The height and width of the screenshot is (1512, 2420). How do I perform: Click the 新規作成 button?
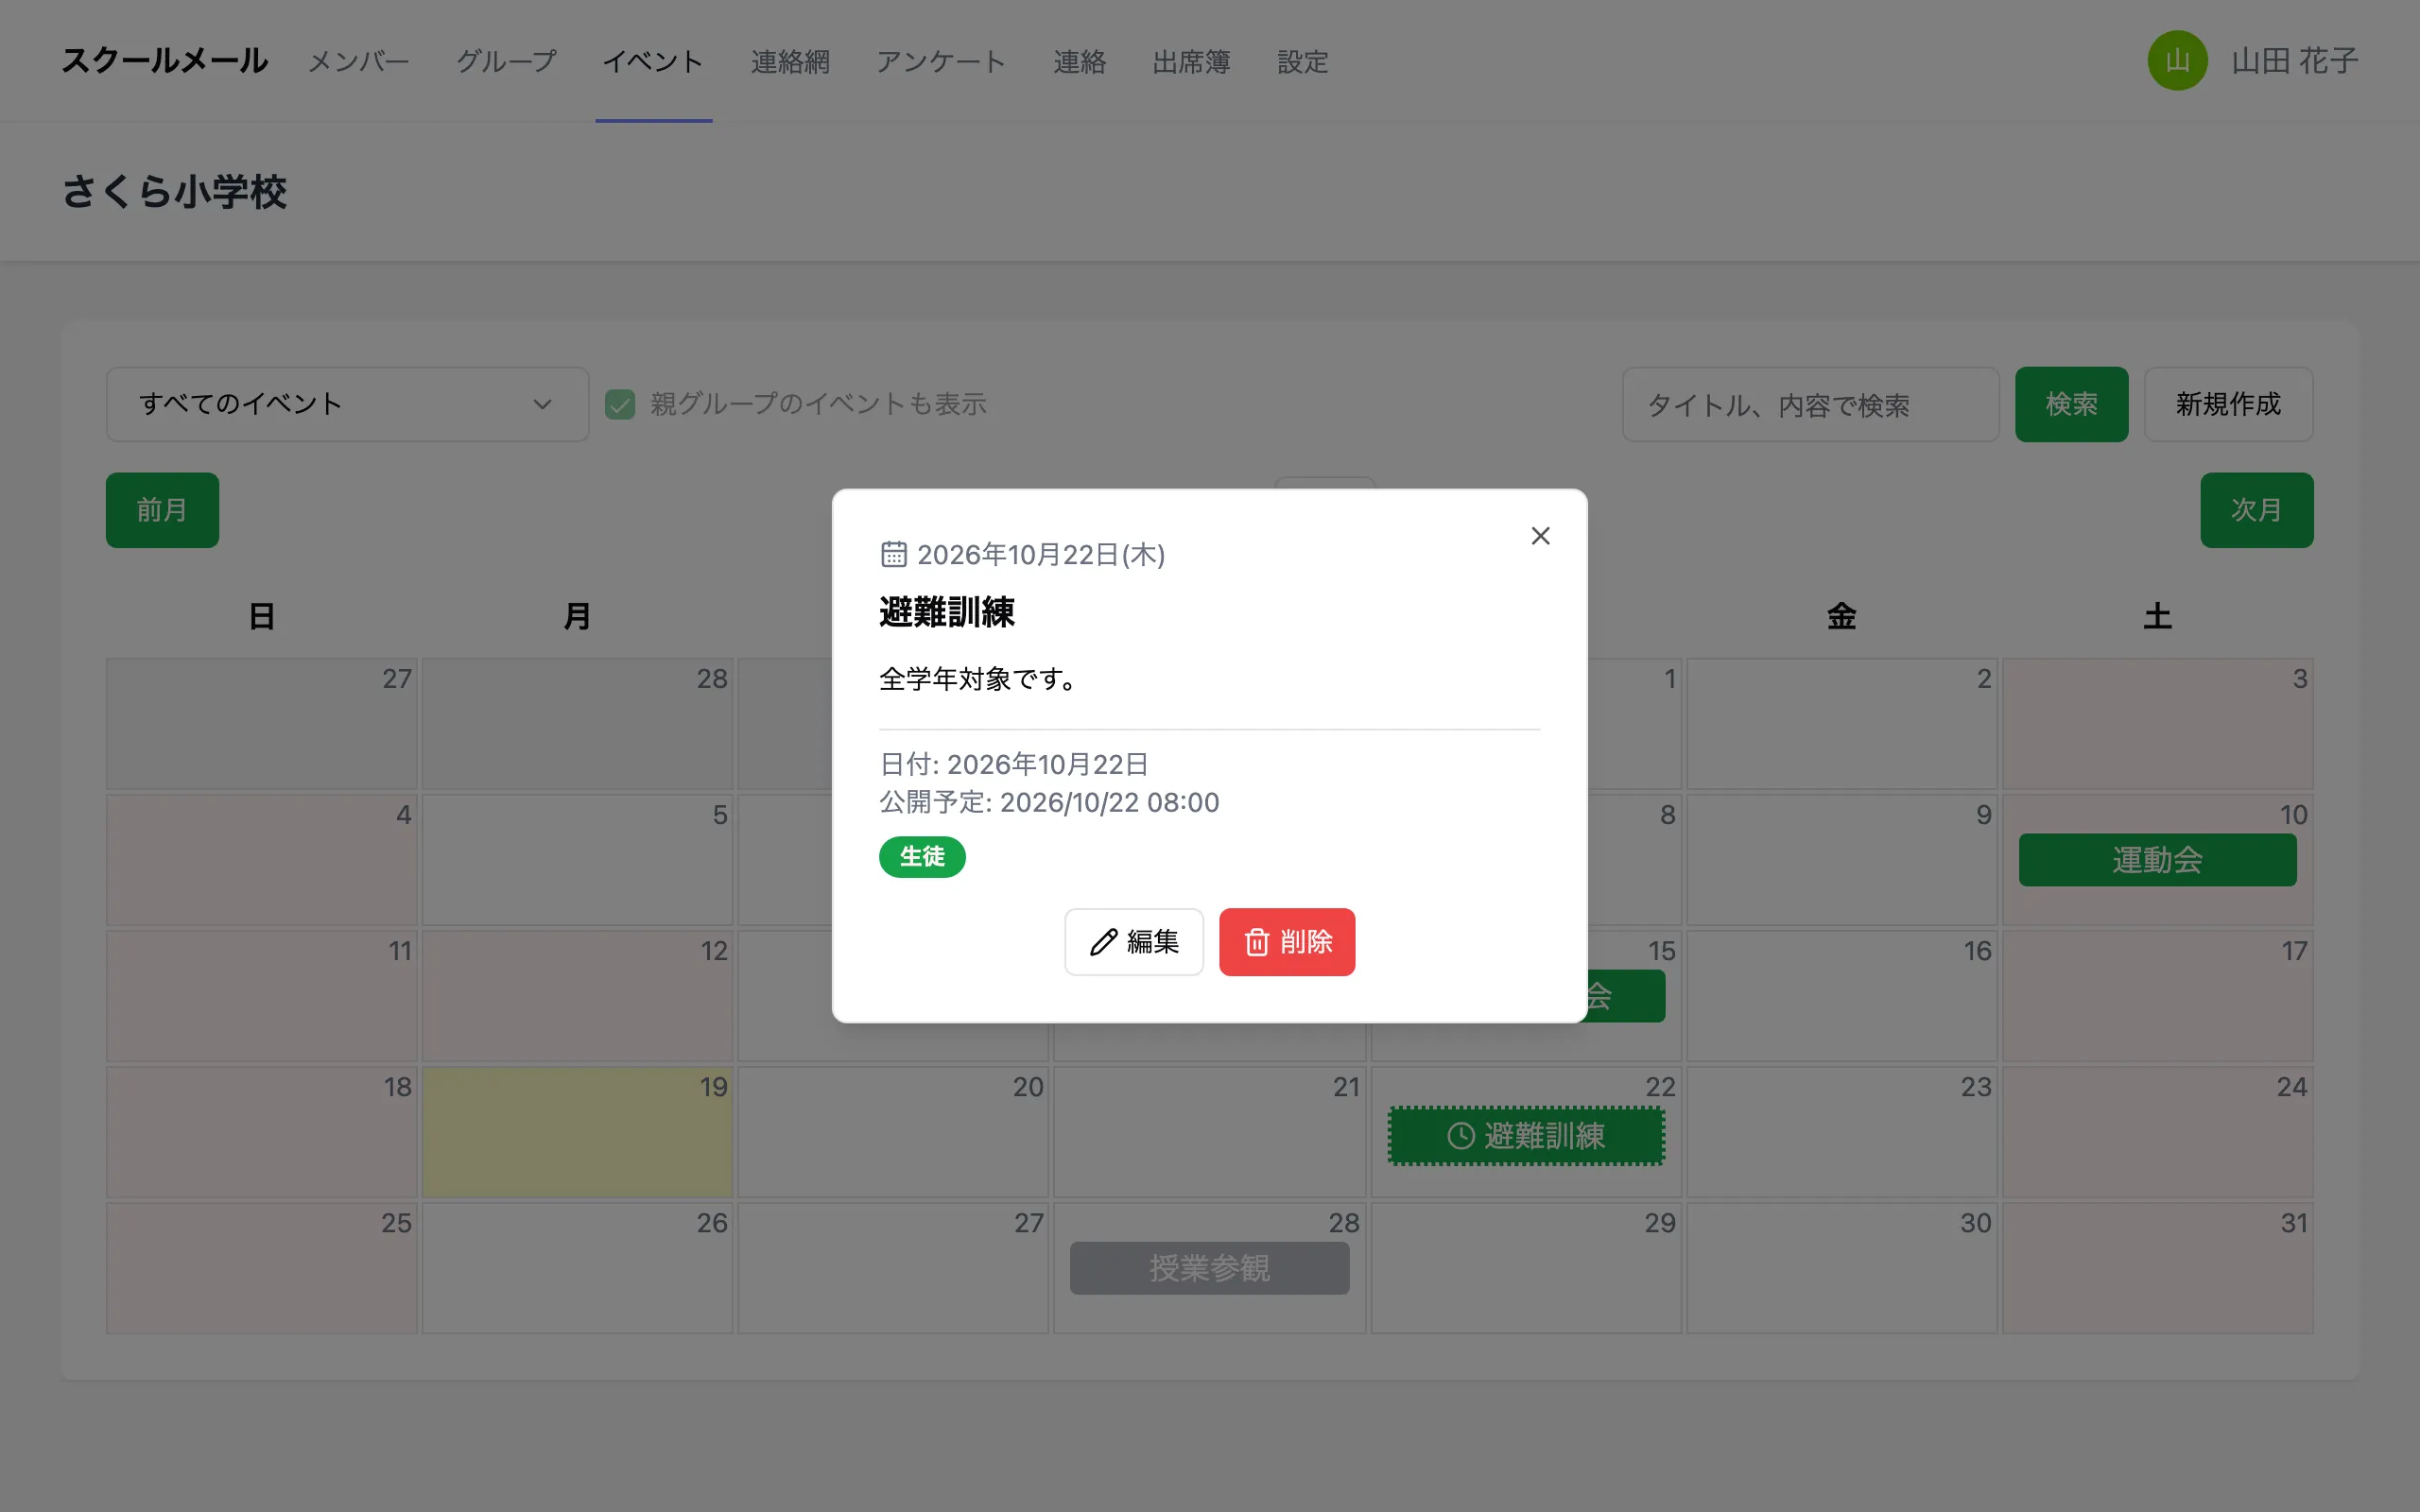tap(2228, 404)
